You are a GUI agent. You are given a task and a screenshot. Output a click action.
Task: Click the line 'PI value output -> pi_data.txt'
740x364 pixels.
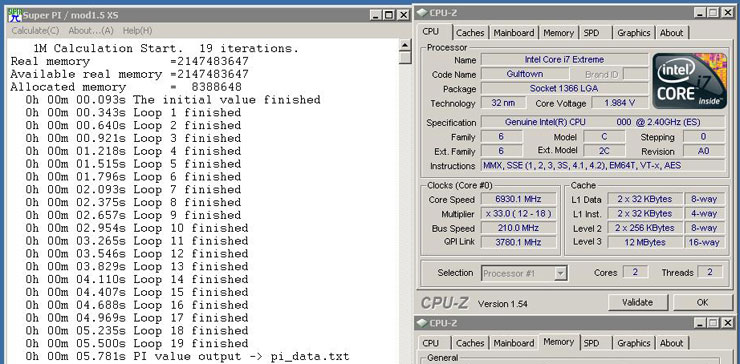(x=187, y=356)
